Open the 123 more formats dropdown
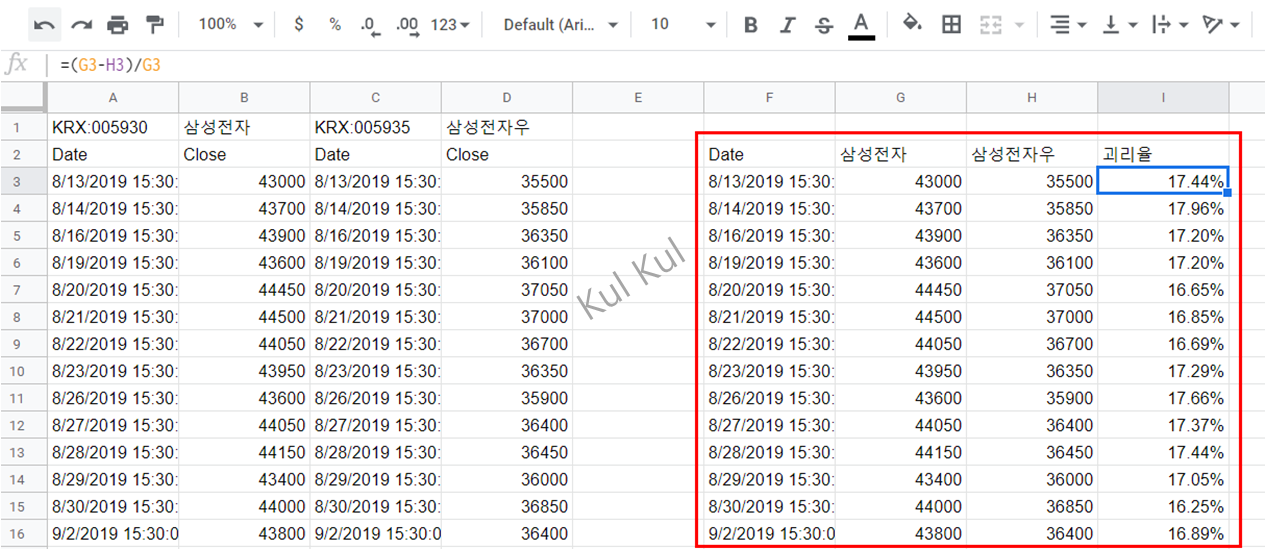Screen dimensions: 1266x550 pos(450,25)
